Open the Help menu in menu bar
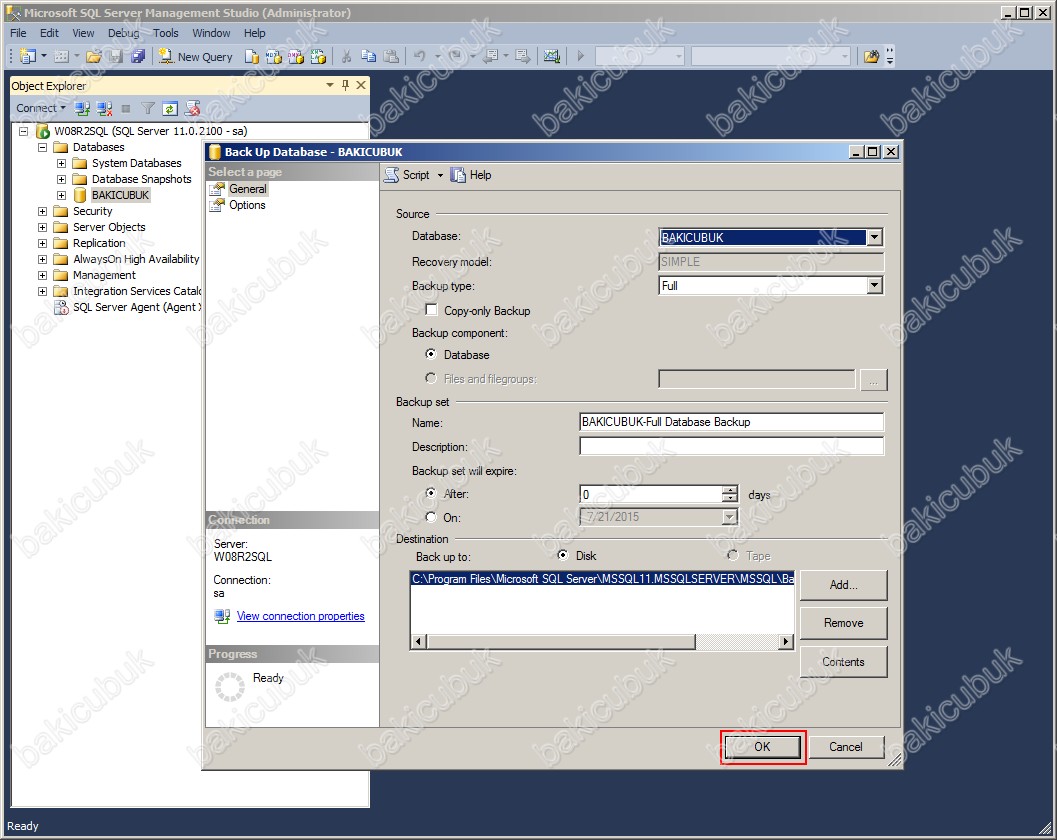1057x840 pixels. 254,33
